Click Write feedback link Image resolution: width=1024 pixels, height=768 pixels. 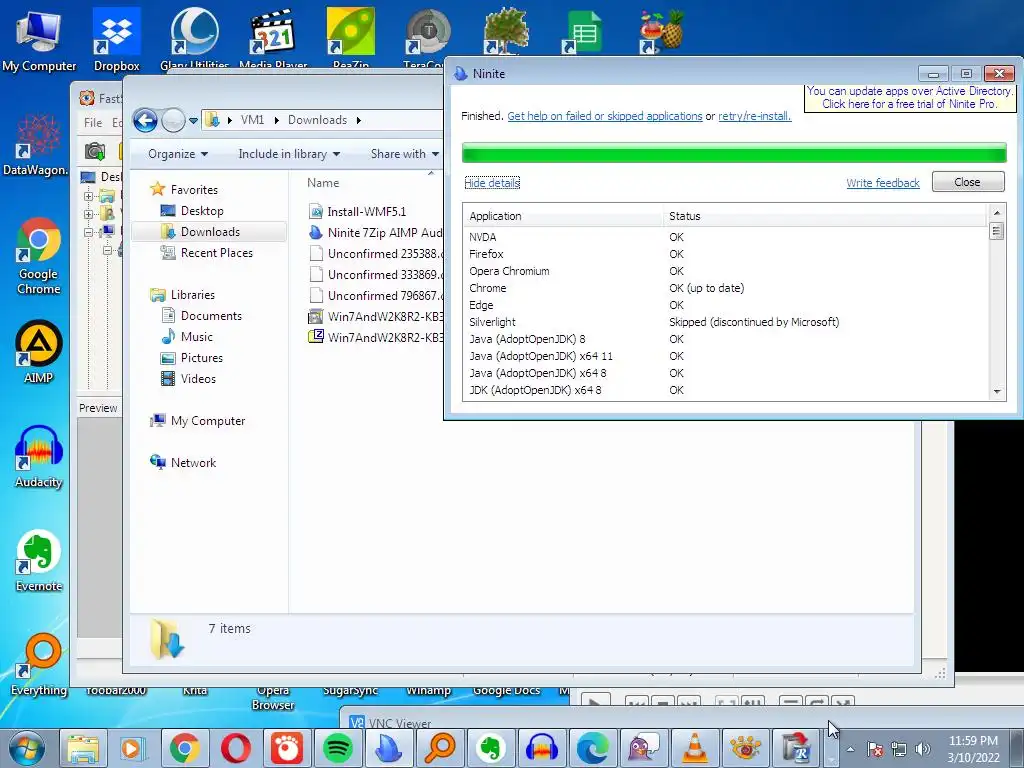coord(883,183)
